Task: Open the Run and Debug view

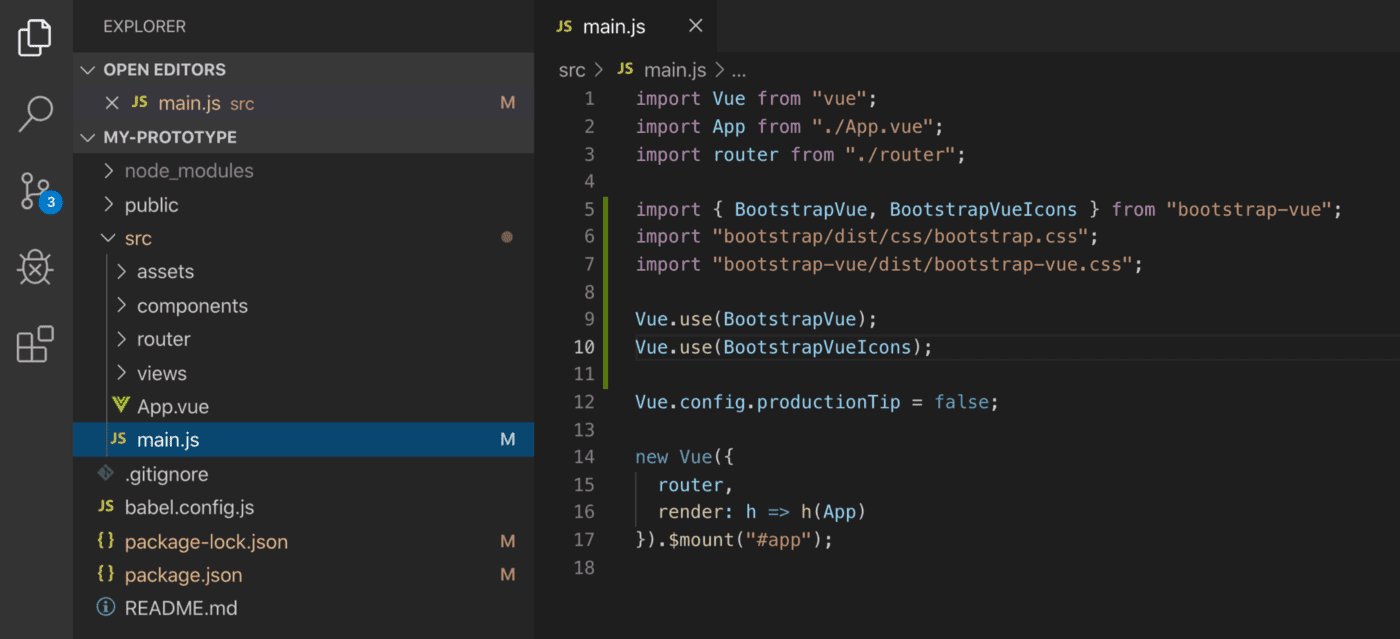Action: coord(35,268)
